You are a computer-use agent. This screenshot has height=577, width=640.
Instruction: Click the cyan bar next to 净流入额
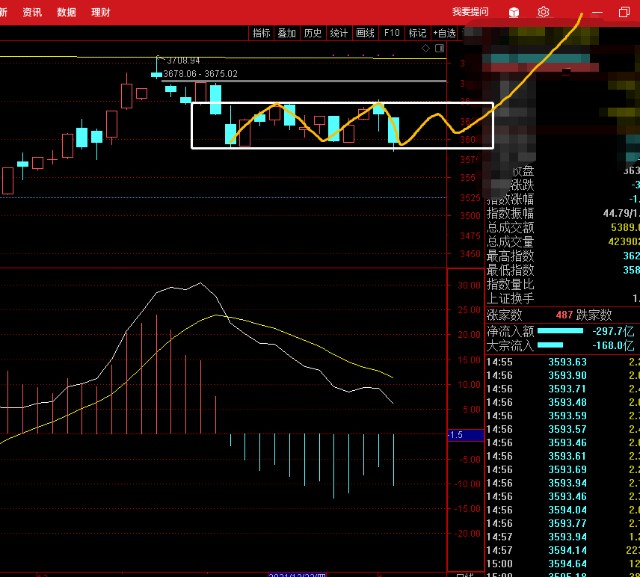coord(560,331)
